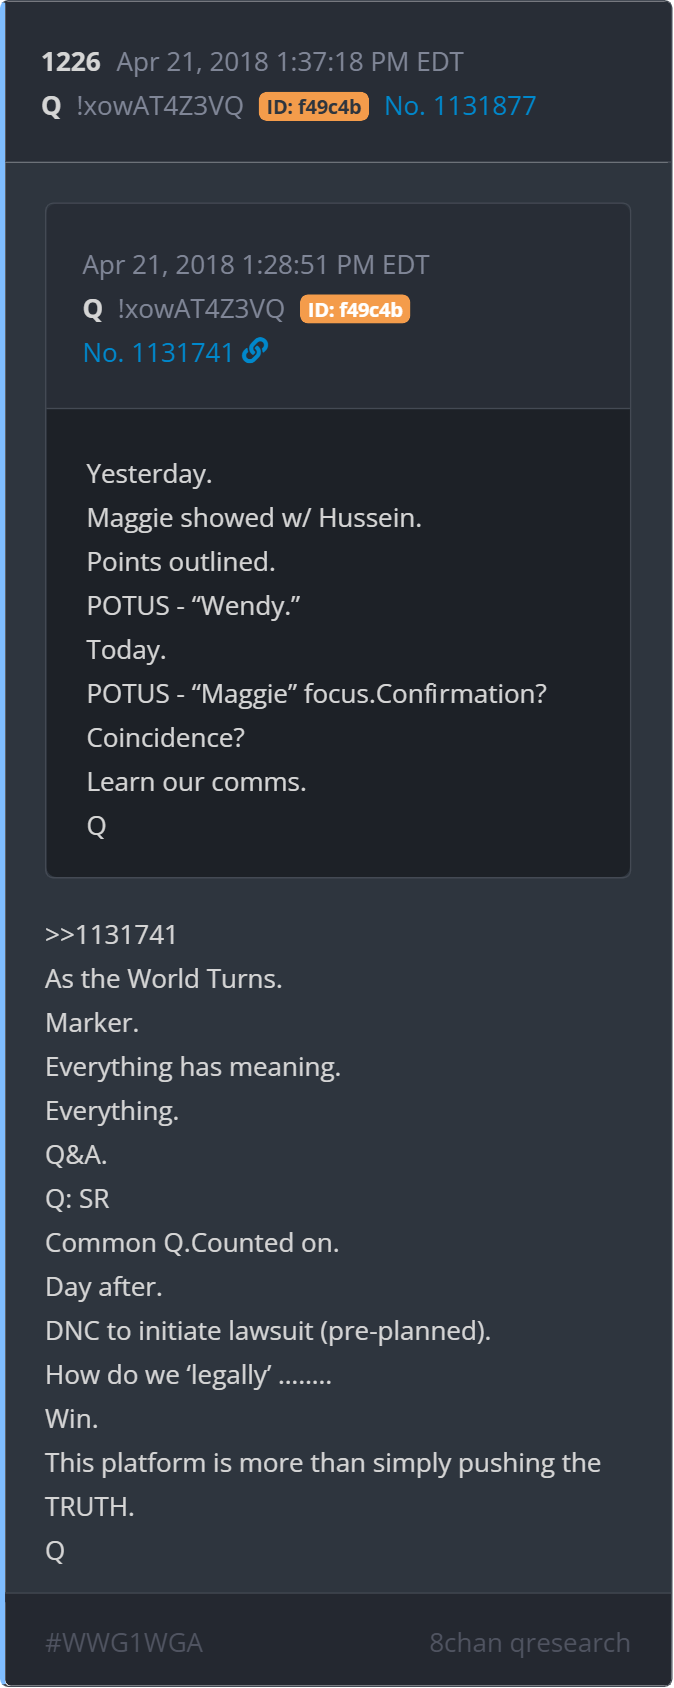Click the "POTUS - "Wendy."" line
The height and width of the screenshot is (1688, 674).
click(x=194, y=606)
